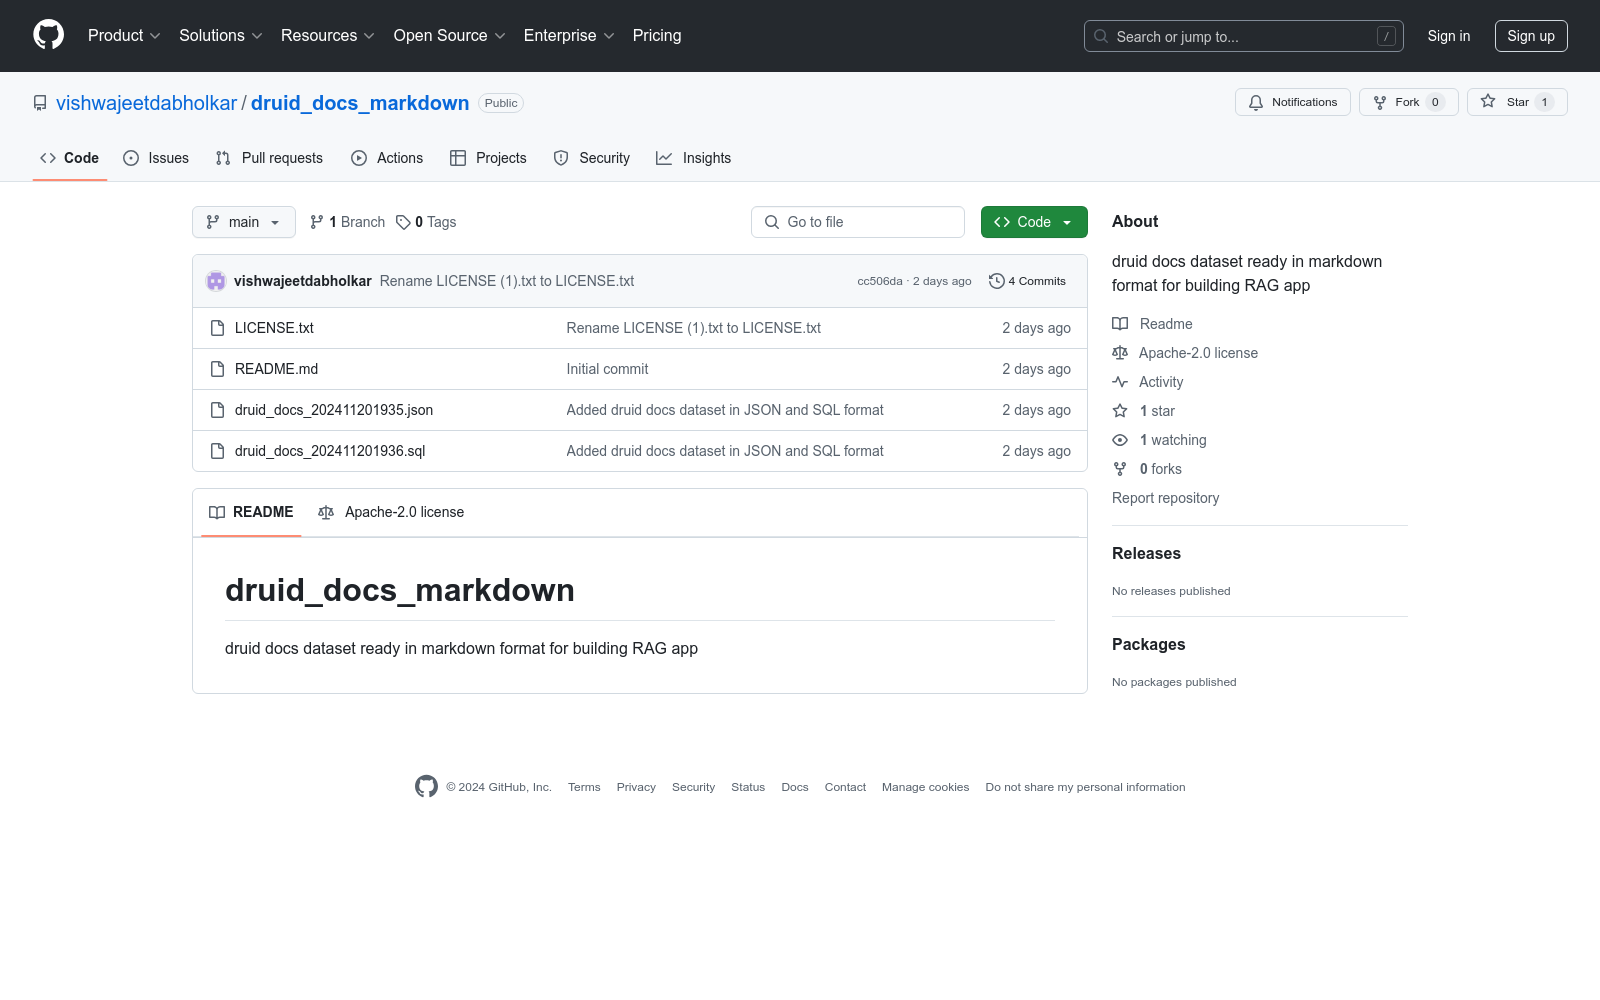The width and height of the screenshot is (1600, 1000).
Task: Switch to the Pull requests tab
Action: click(269, 158)
